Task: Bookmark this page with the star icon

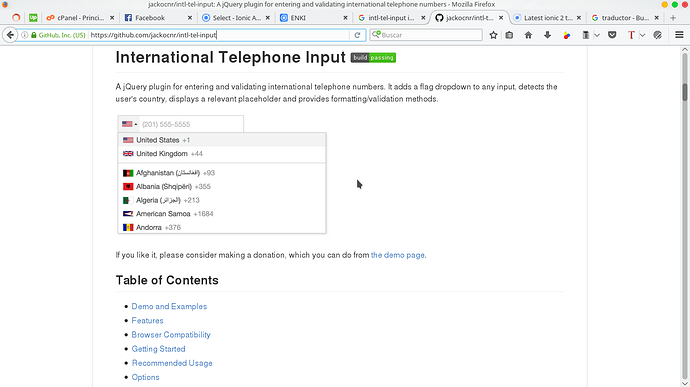Action: click(493, 35)
